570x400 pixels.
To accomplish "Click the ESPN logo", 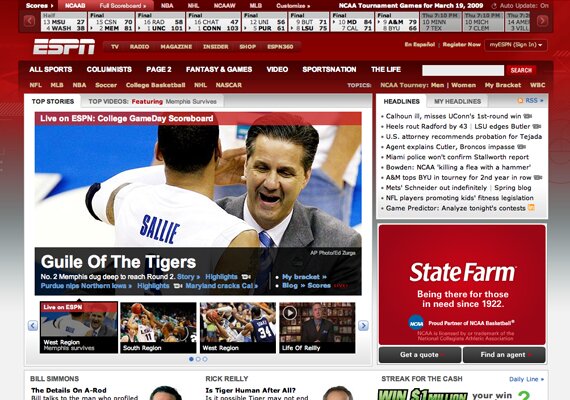I will click(x=64, y=47).
